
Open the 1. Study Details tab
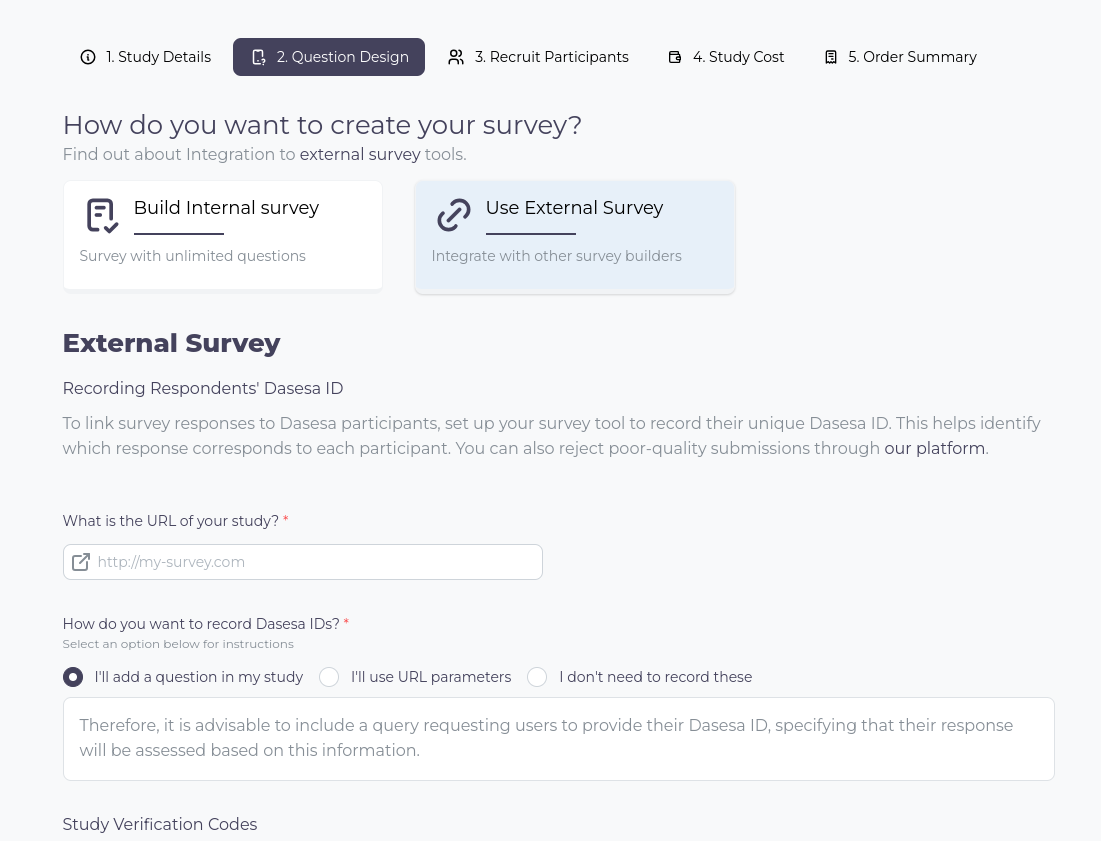146,57
